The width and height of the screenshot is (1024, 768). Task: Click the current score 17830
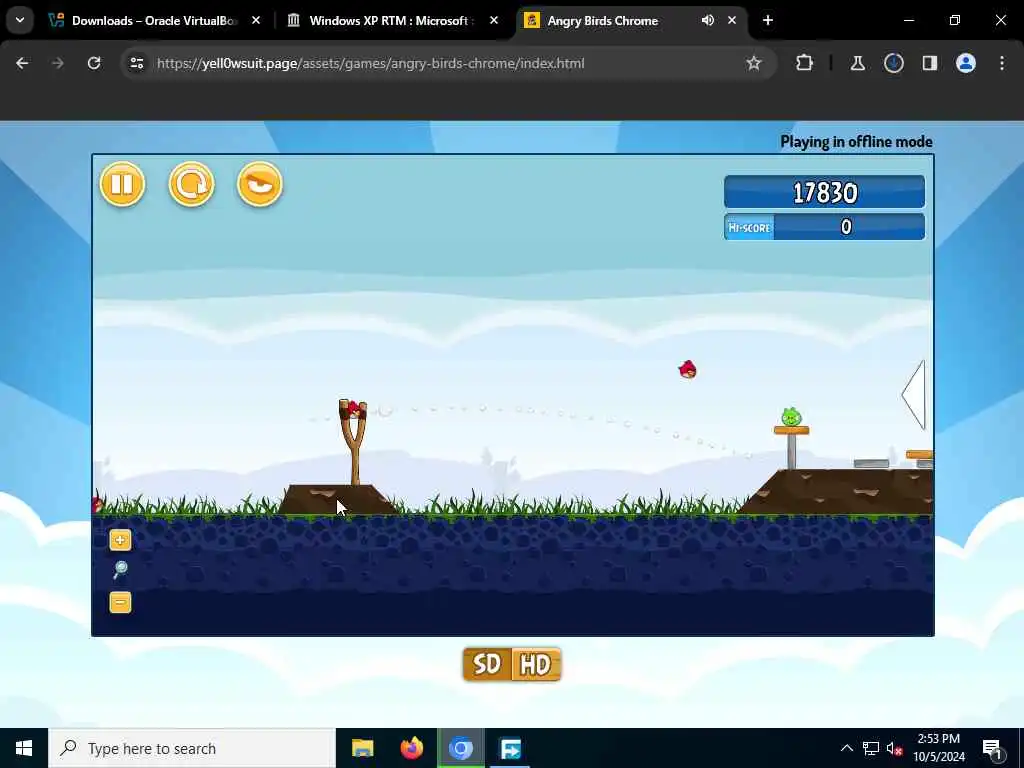click(x=824, y=192)
